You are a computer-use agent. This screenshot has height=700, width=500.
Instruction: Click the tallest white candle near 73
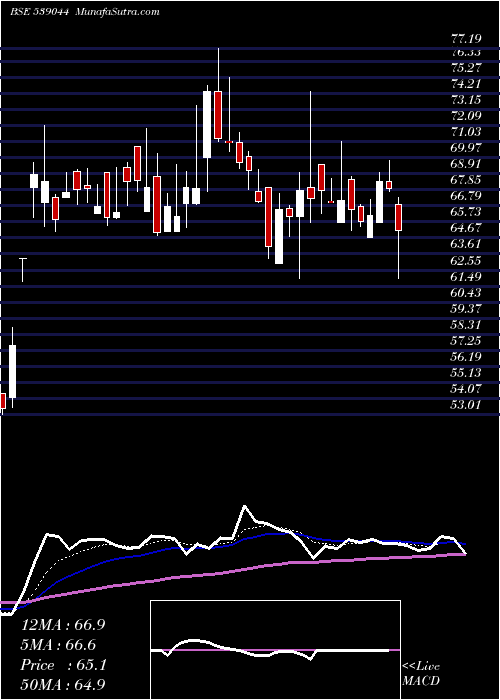pyautogui.click(x=207, y=125)
